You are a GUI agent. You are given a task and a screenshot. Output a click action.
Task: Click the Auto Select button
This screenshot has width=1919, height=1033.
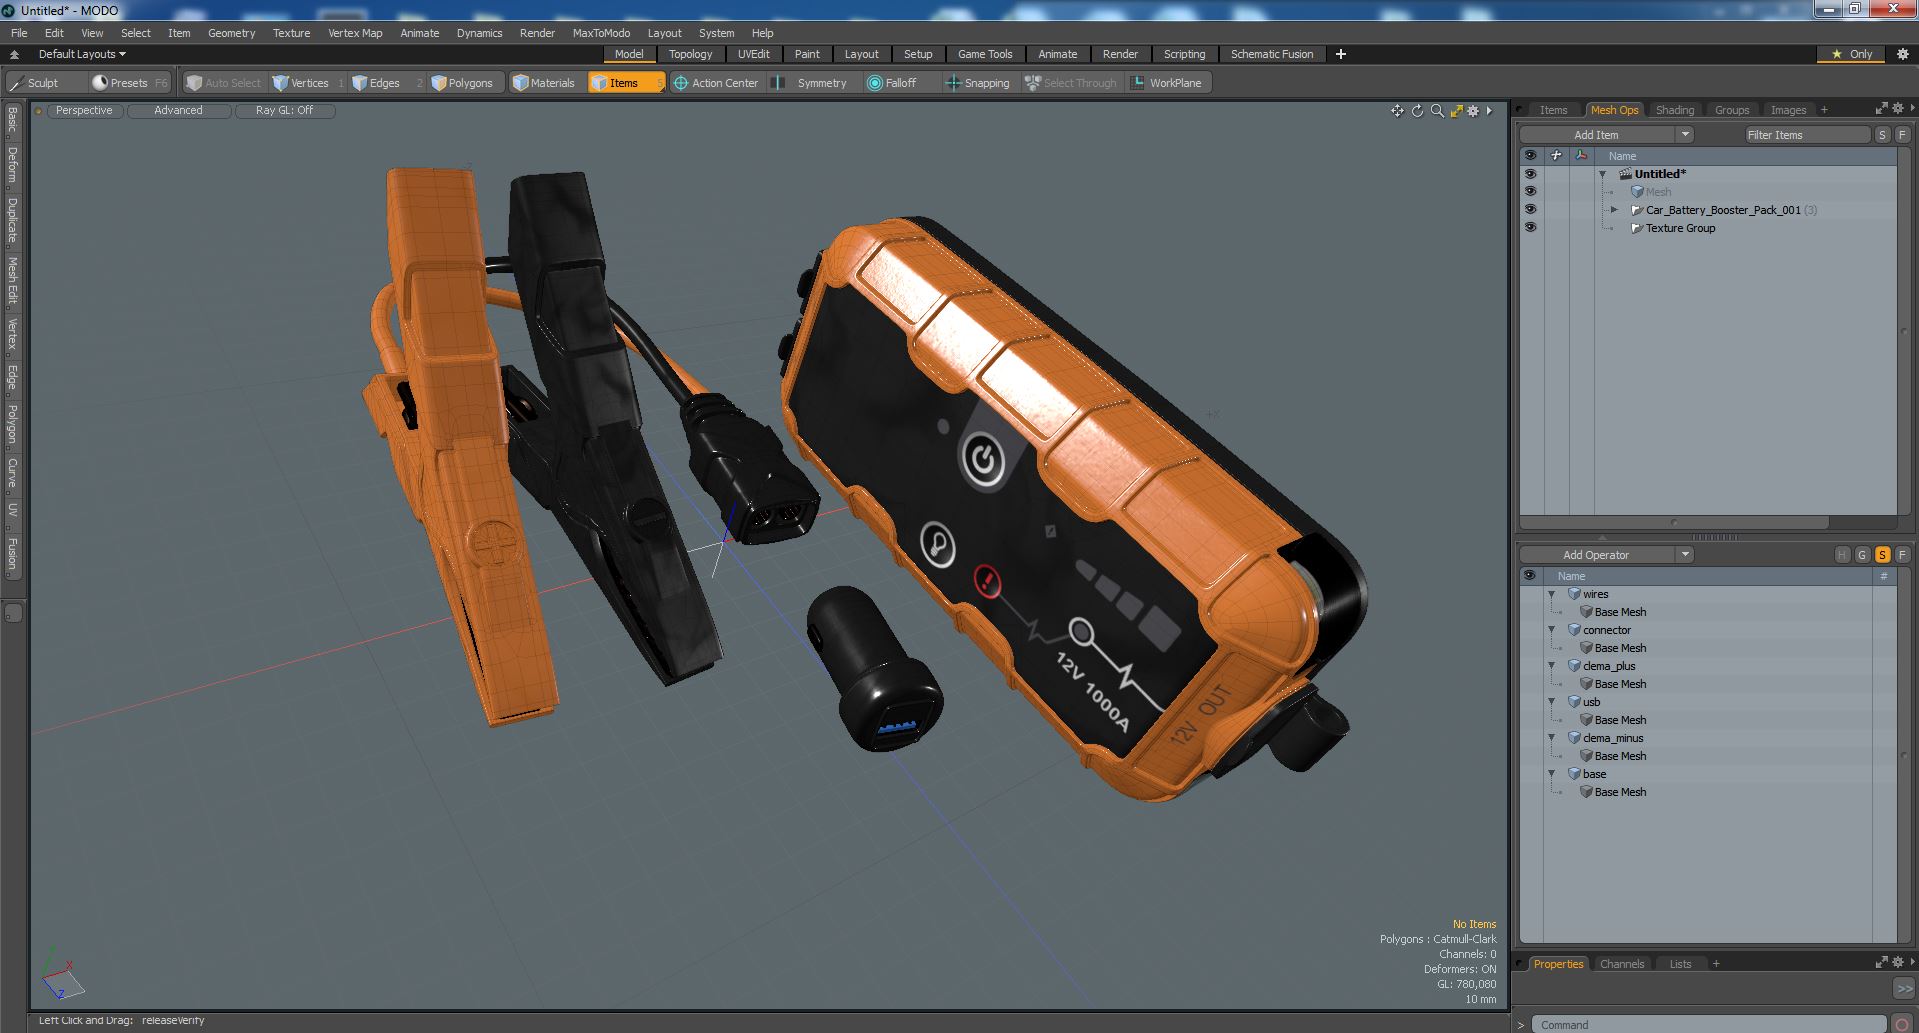[x=223, y=83]
